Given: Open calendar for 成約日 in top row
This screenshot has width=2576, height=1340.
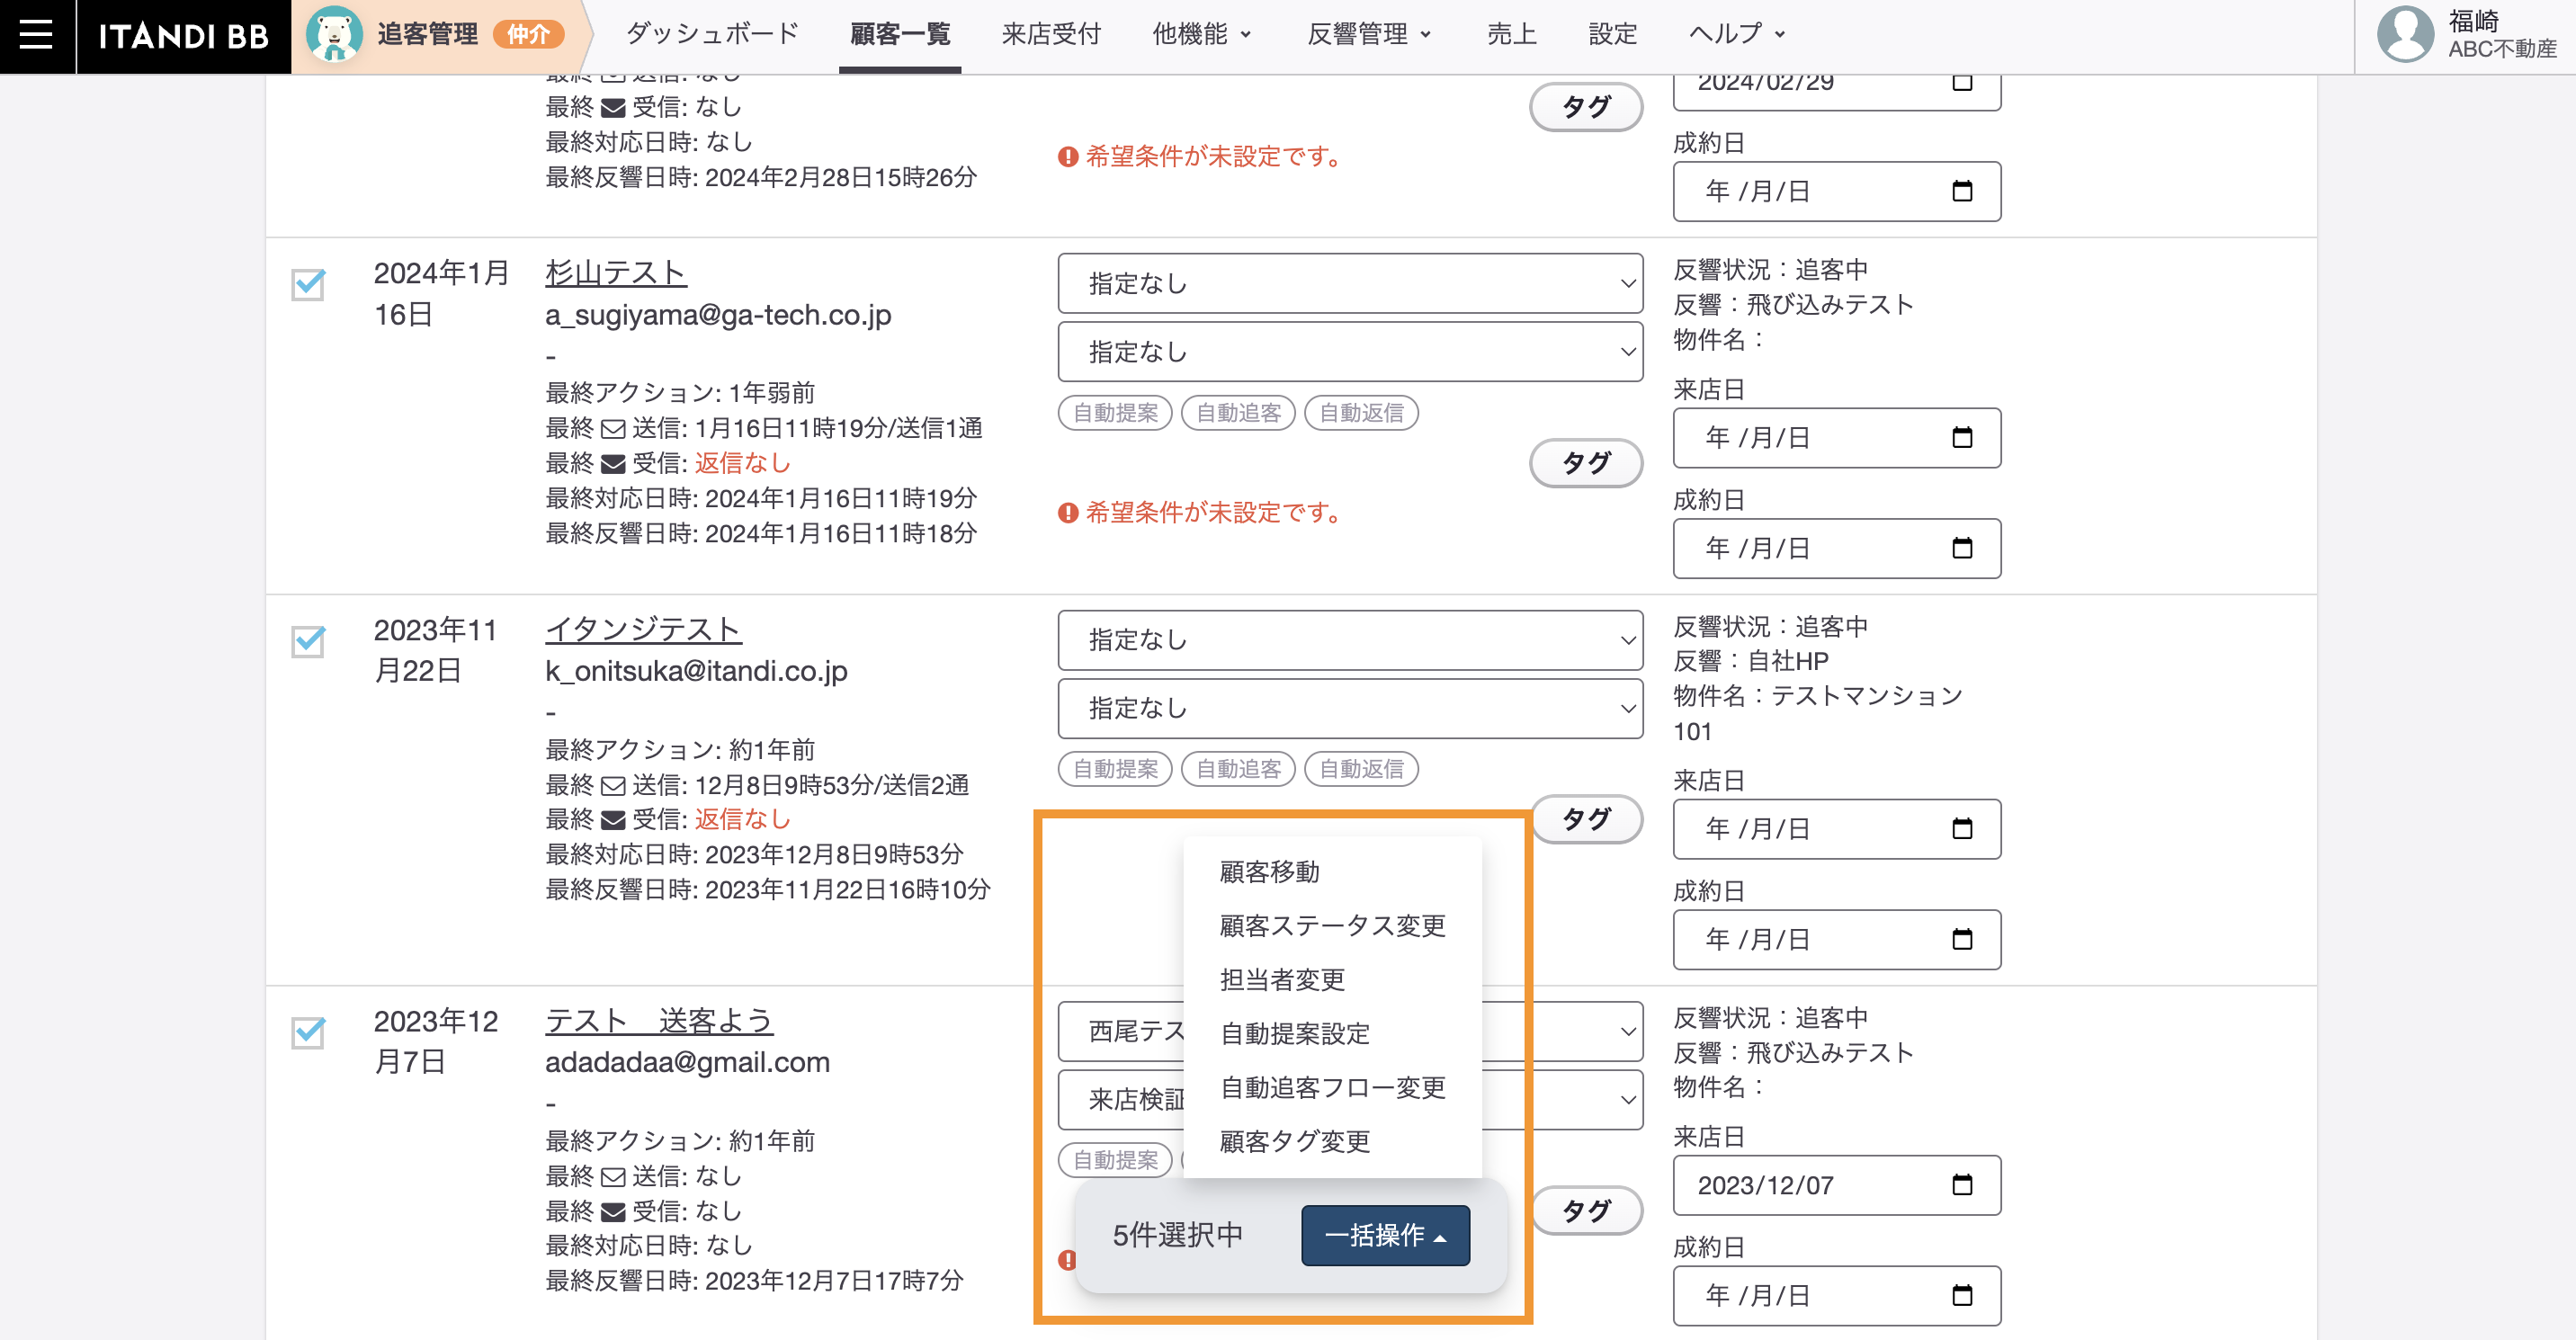Looking at the screenshot, I should click(1962, 191).
